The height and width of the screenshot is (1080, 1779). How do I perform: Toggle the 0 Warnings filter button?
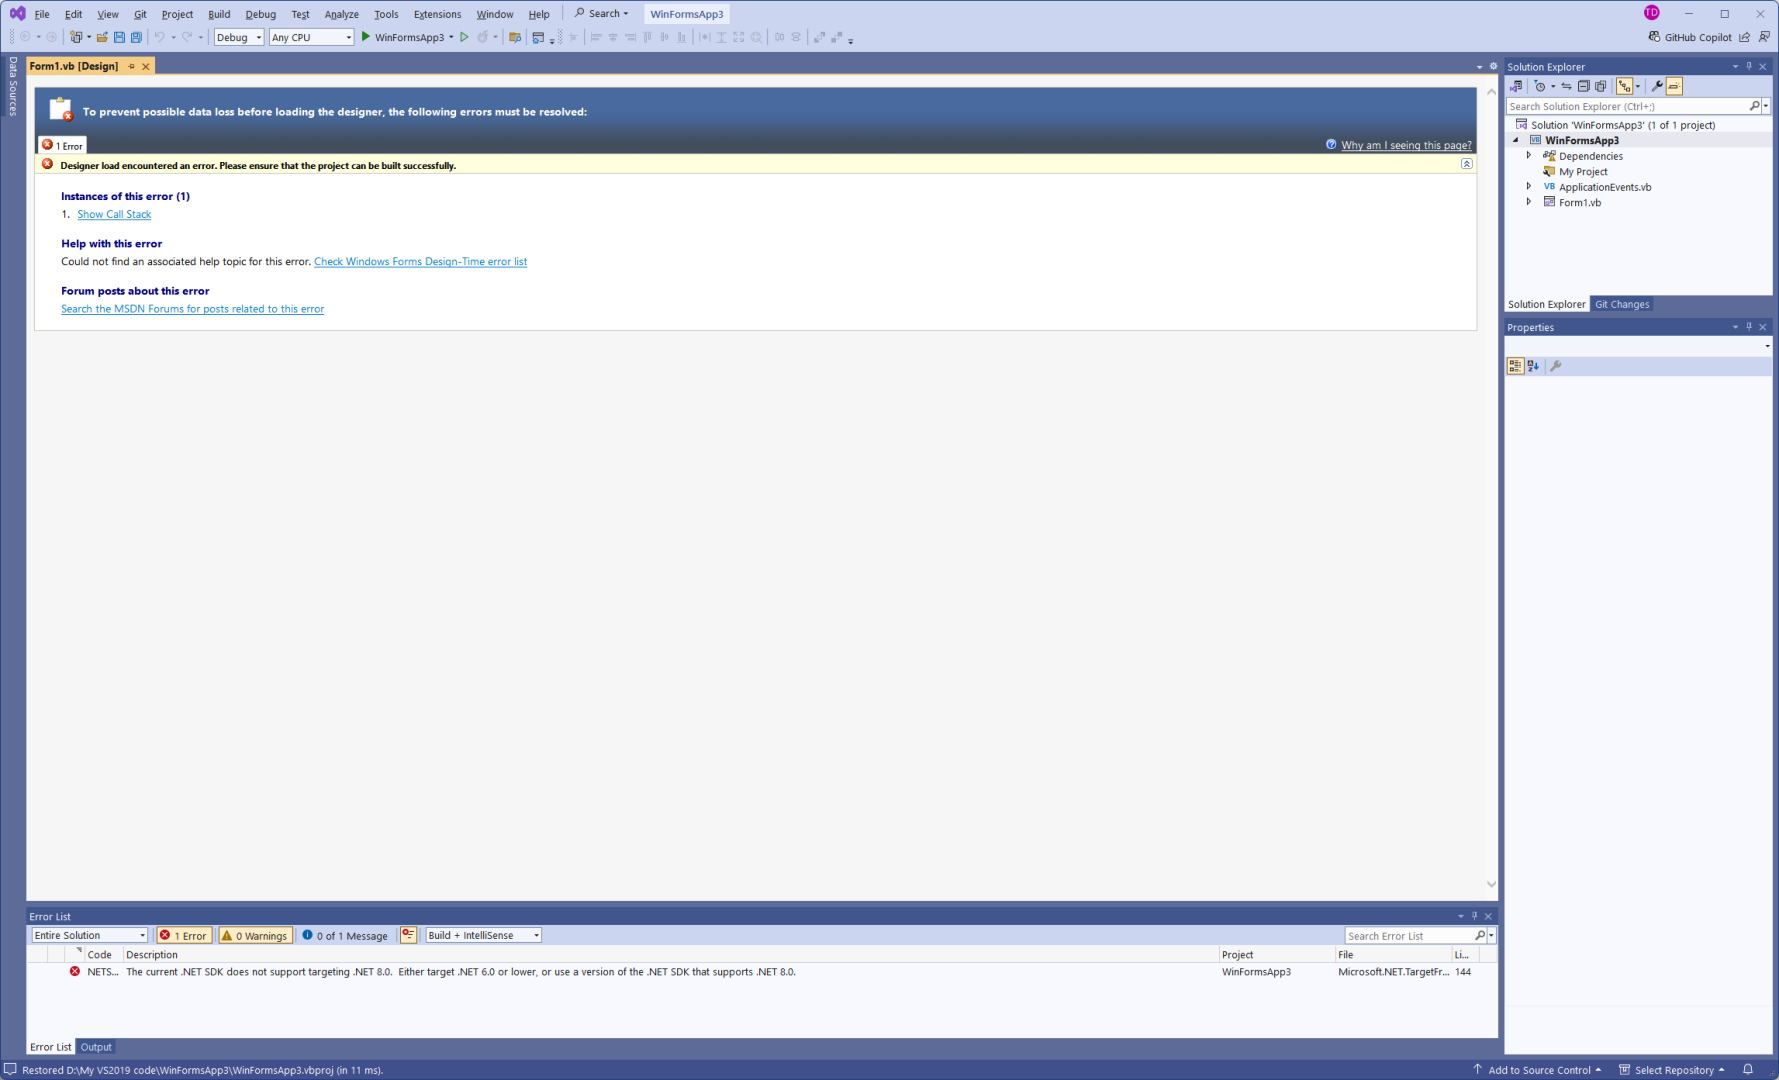[x=255, y=935]
